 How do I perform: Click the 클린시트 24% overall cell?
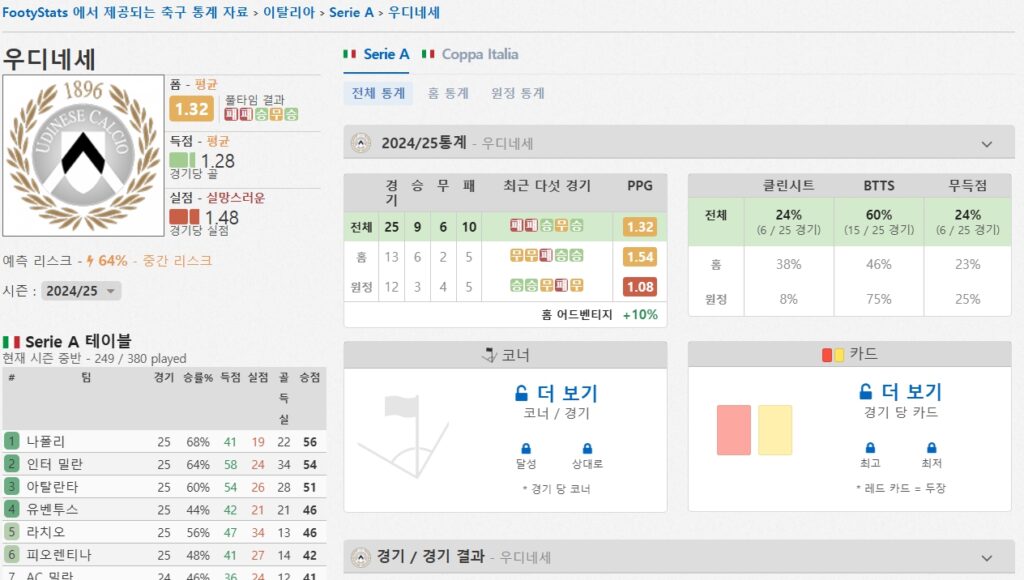click(x=788, y=222)
